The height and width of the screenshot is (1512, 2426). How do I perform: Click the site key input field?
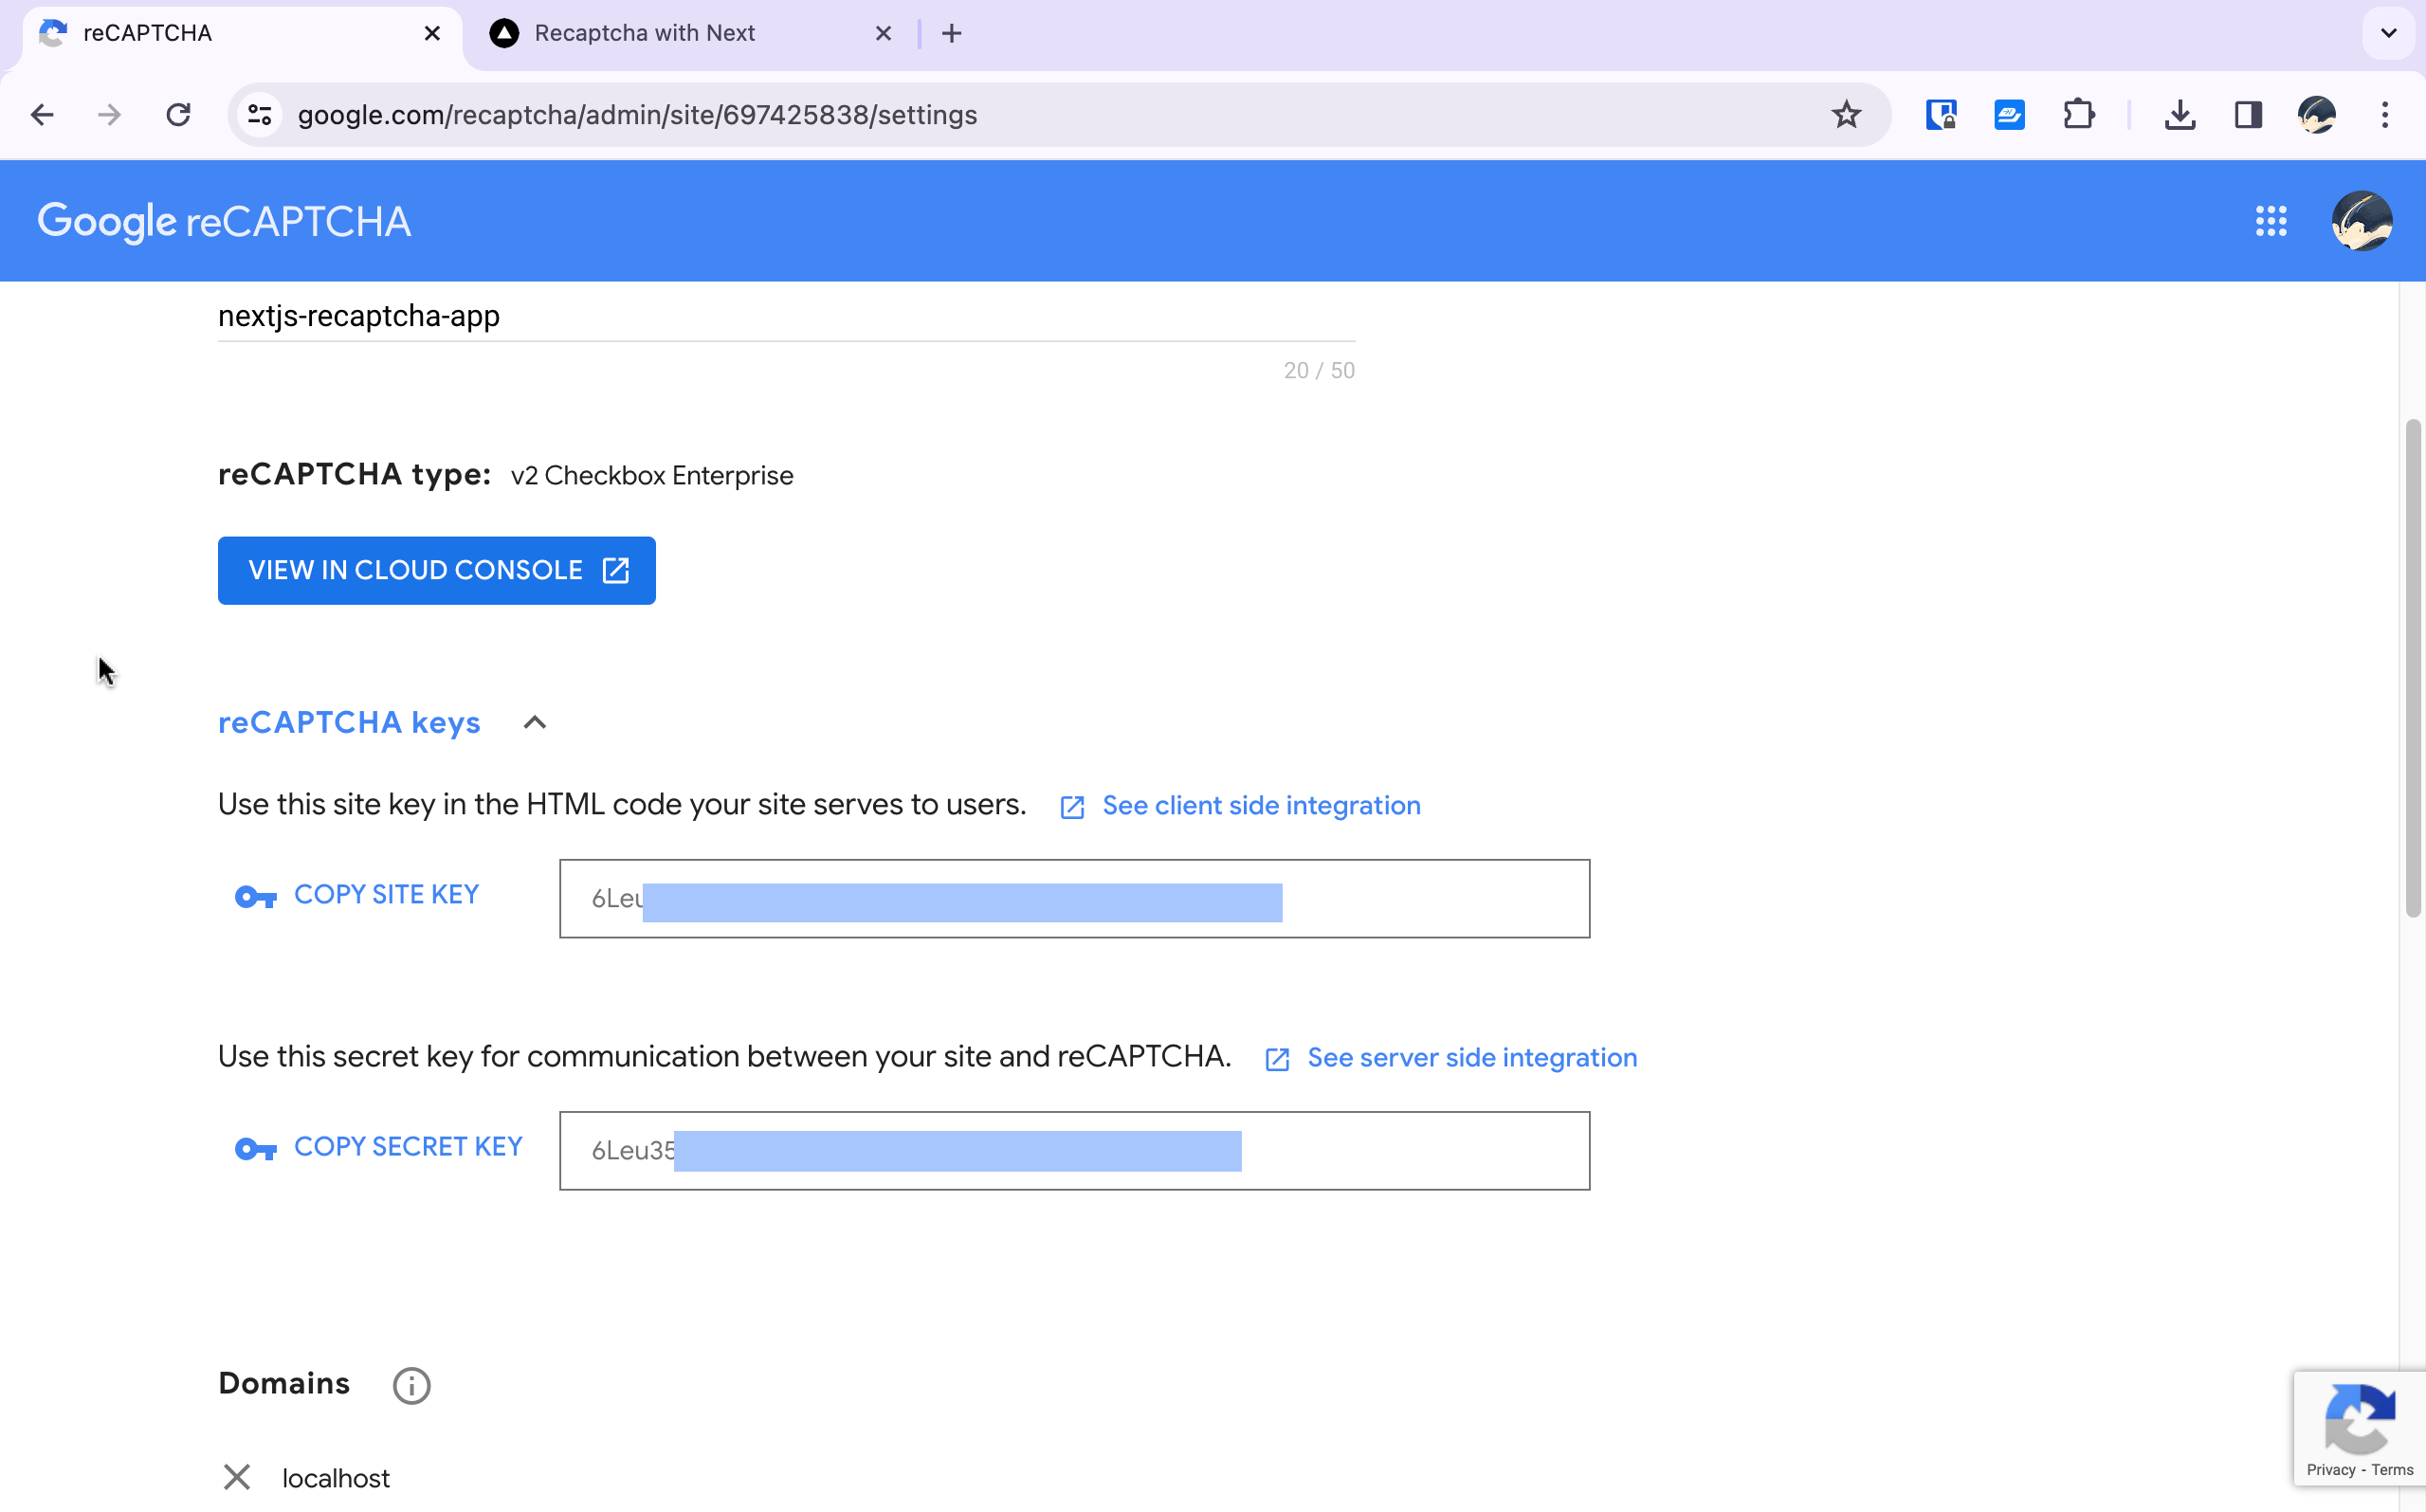1073,897
